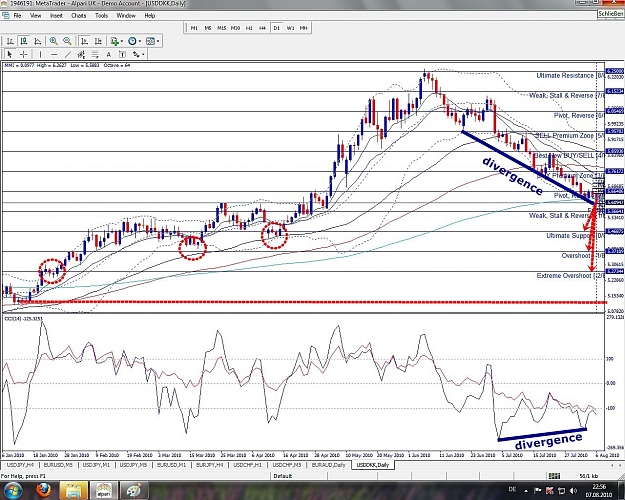This screenshot has height=500, width=625.
Task: Launch Firefox from the taskbar
Action: click(43, 491)
